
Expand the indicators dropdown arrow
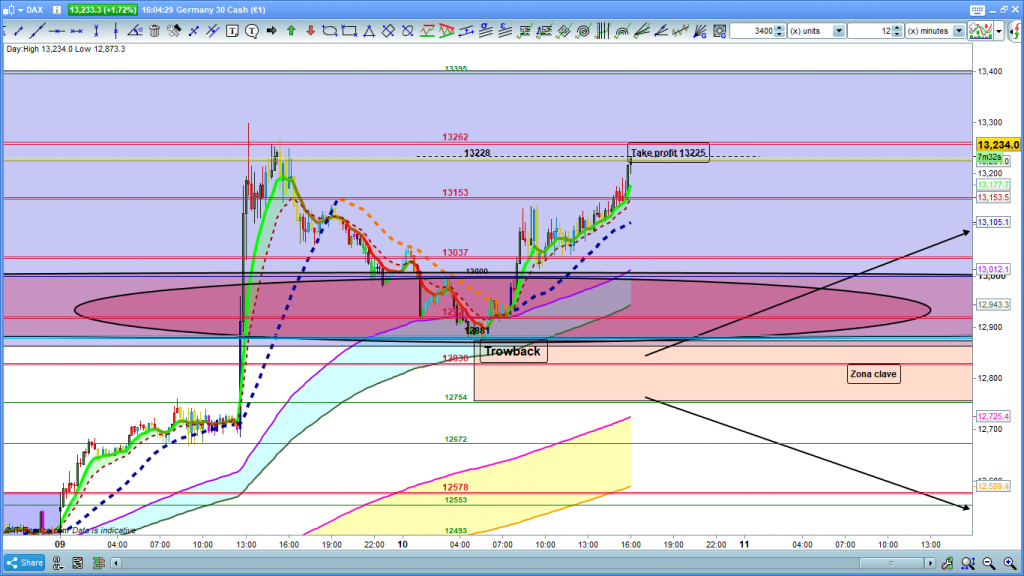tap(999, 31)
